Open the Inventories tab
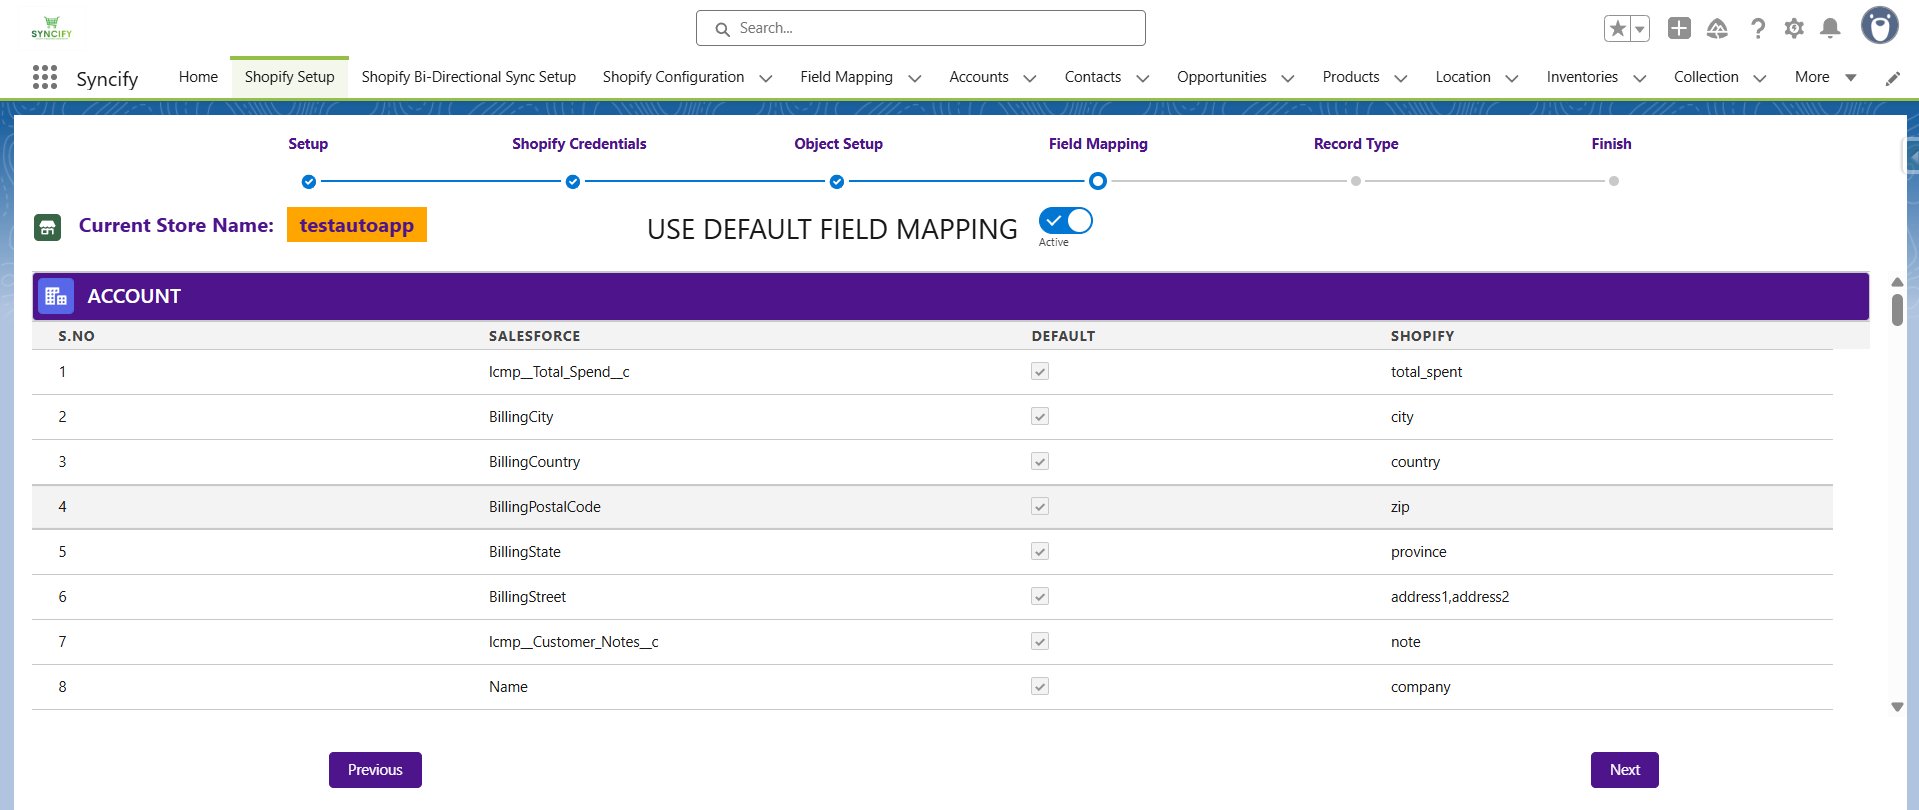Viewport: 1919px width, 810px height. click(x=1582, y=77)
